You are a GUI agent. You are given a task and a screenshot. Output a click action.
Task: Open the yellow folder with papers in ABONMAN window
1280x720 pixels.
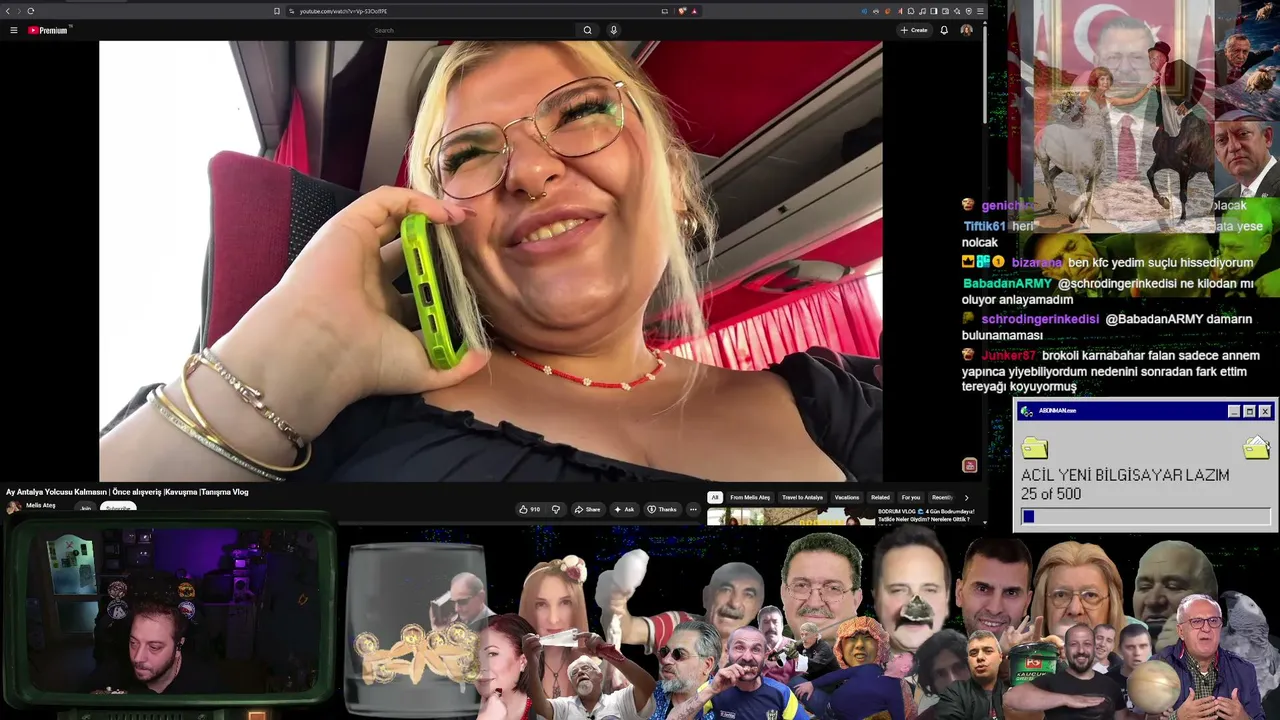pyautogui.click(x=1256, y=447)
